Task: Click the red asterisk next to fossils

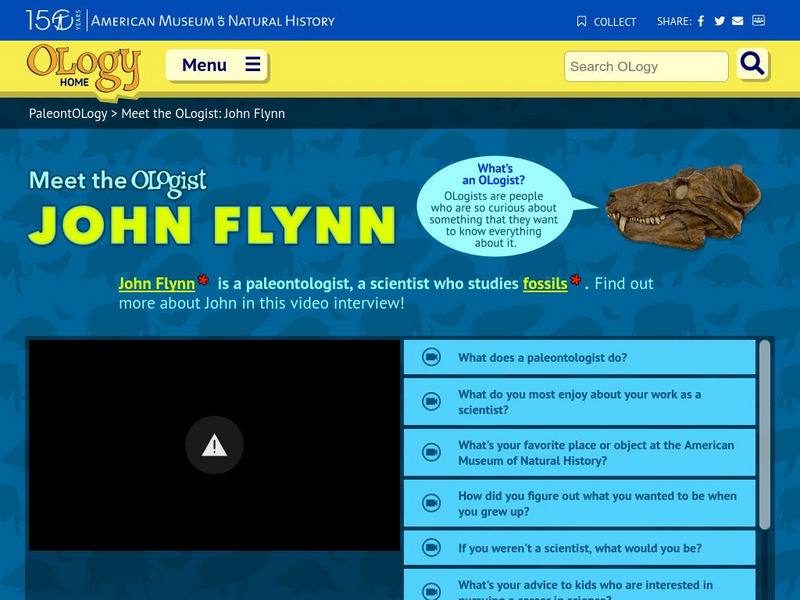Action: 576,280
